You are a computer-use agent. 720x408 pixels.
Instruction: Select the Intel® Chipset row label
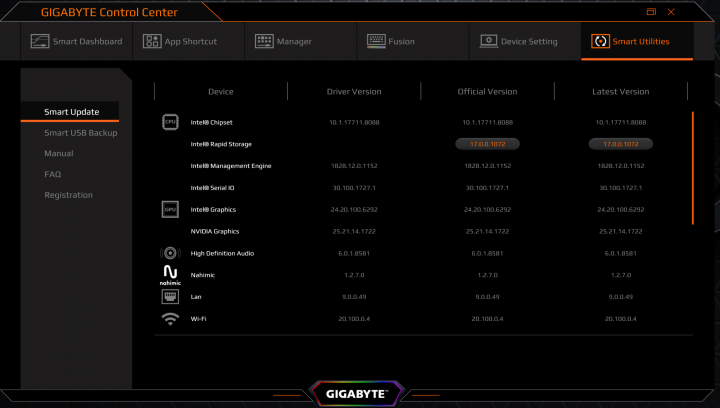coord(211,123)
